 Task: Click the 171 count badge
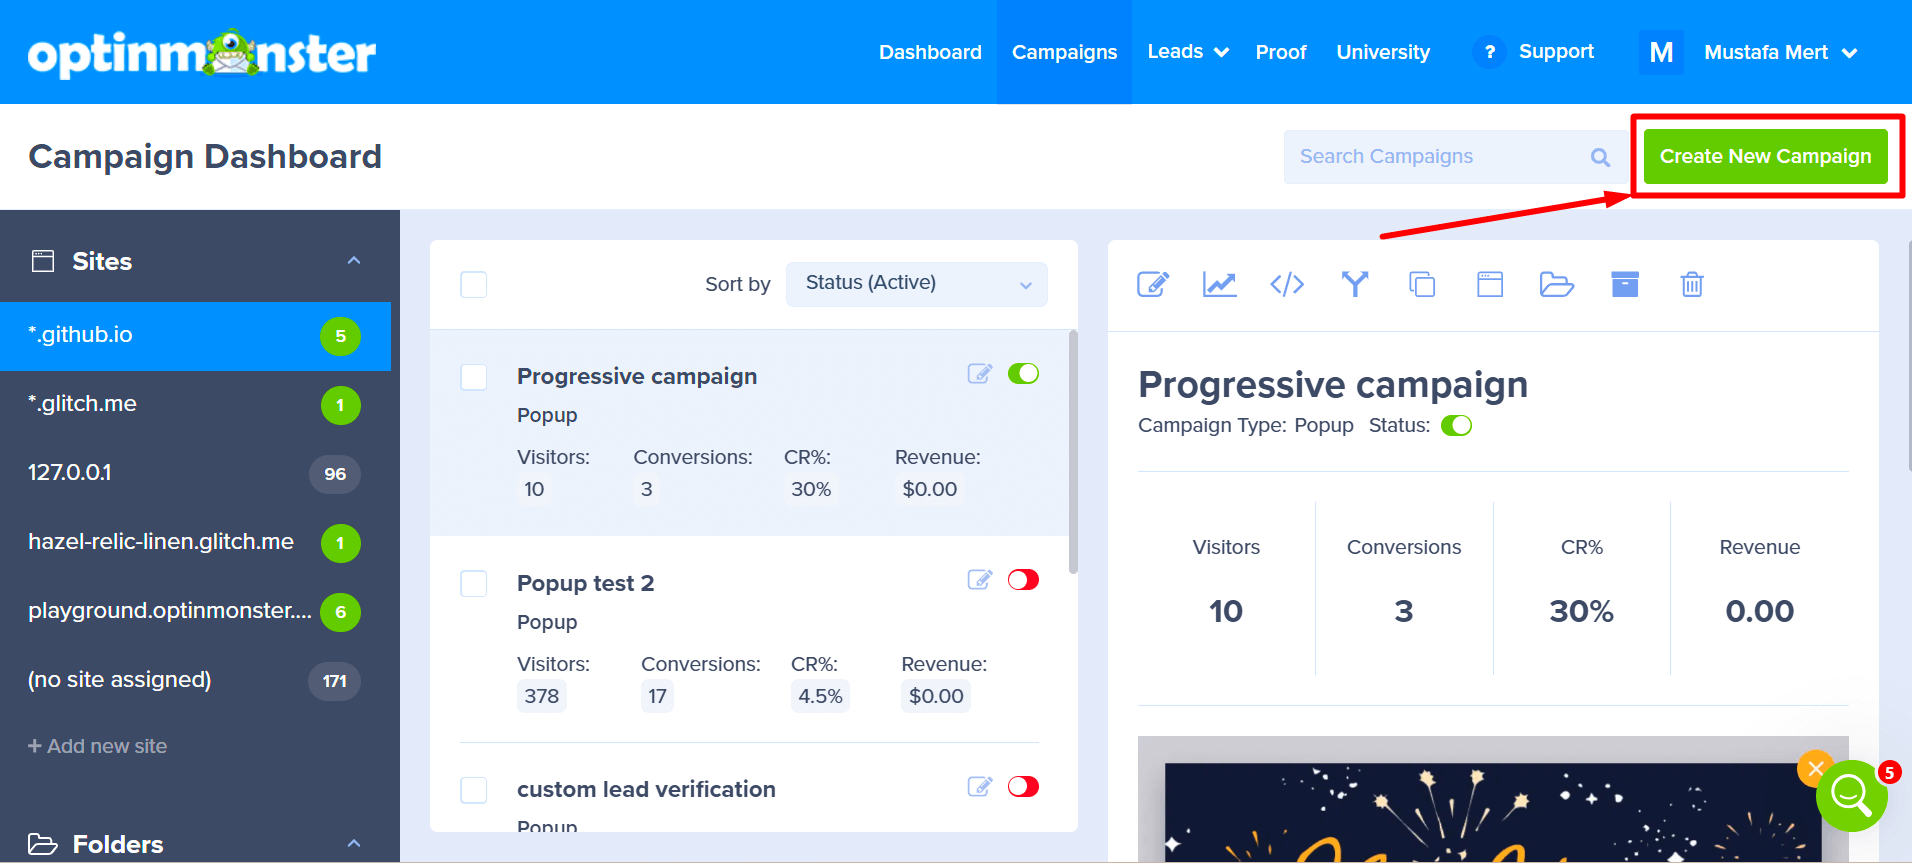coord(334,681)
